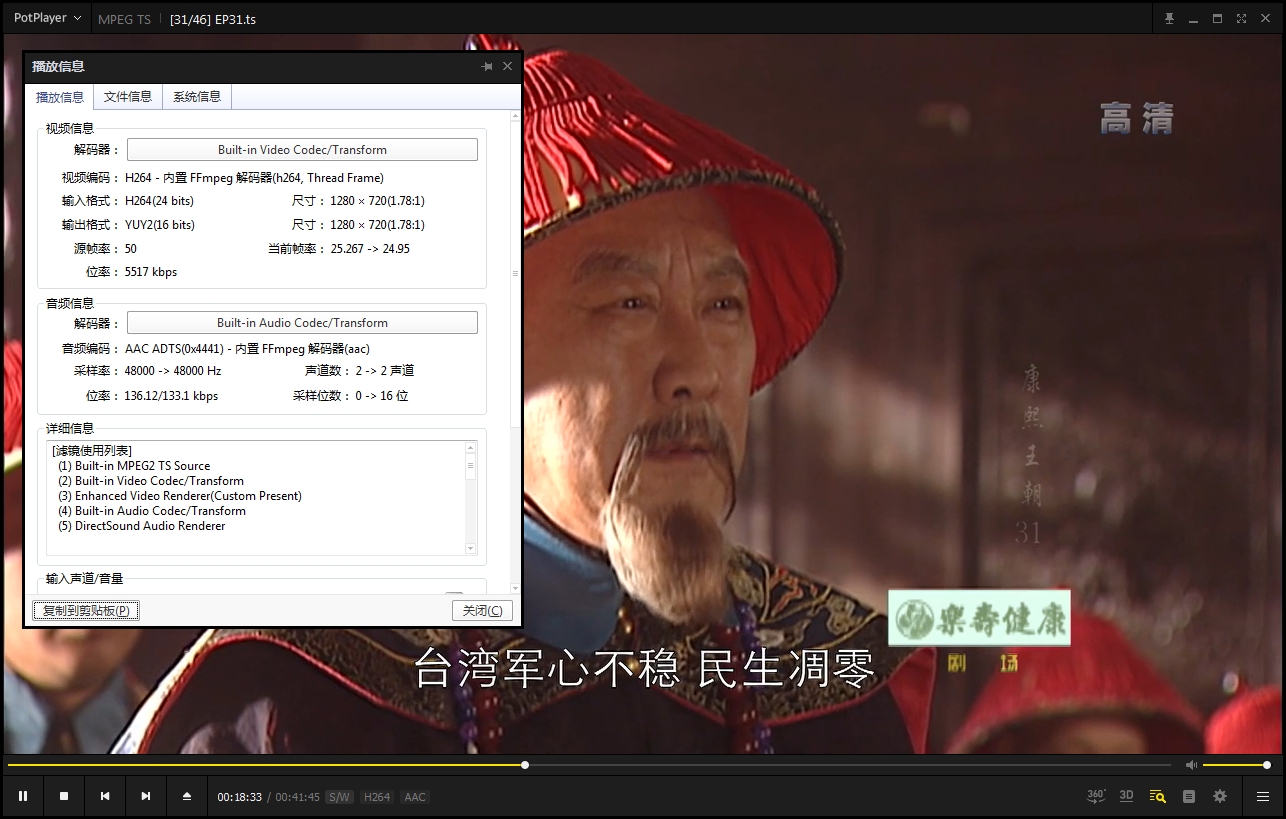Open the playlist panel icon
Screen dimensions: 1286x819
pos(1189,796)
